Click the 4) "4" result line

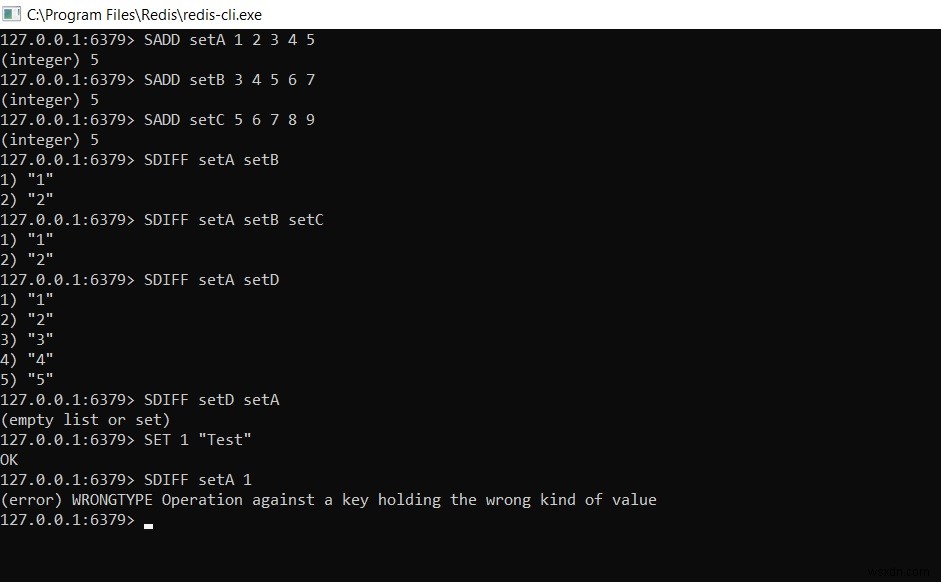coord(27,360)
